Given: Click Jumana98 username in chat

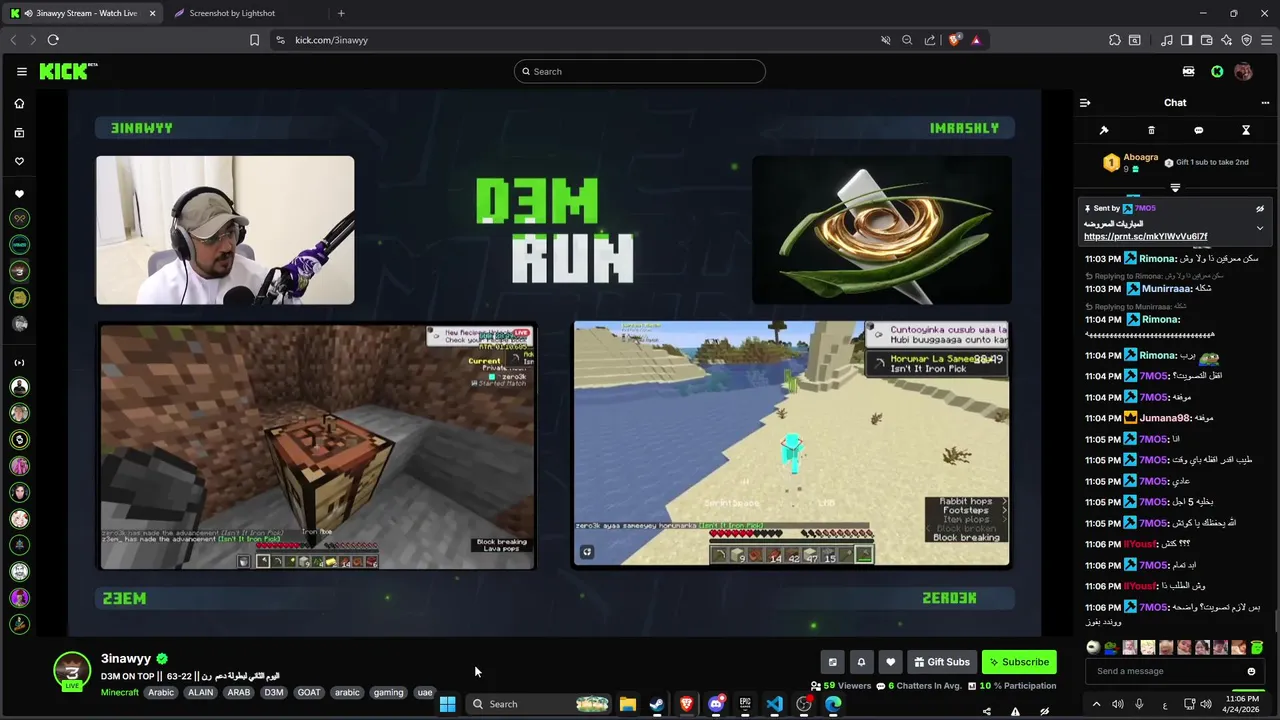Looking at the screenshot, I should click(1164, 418).
